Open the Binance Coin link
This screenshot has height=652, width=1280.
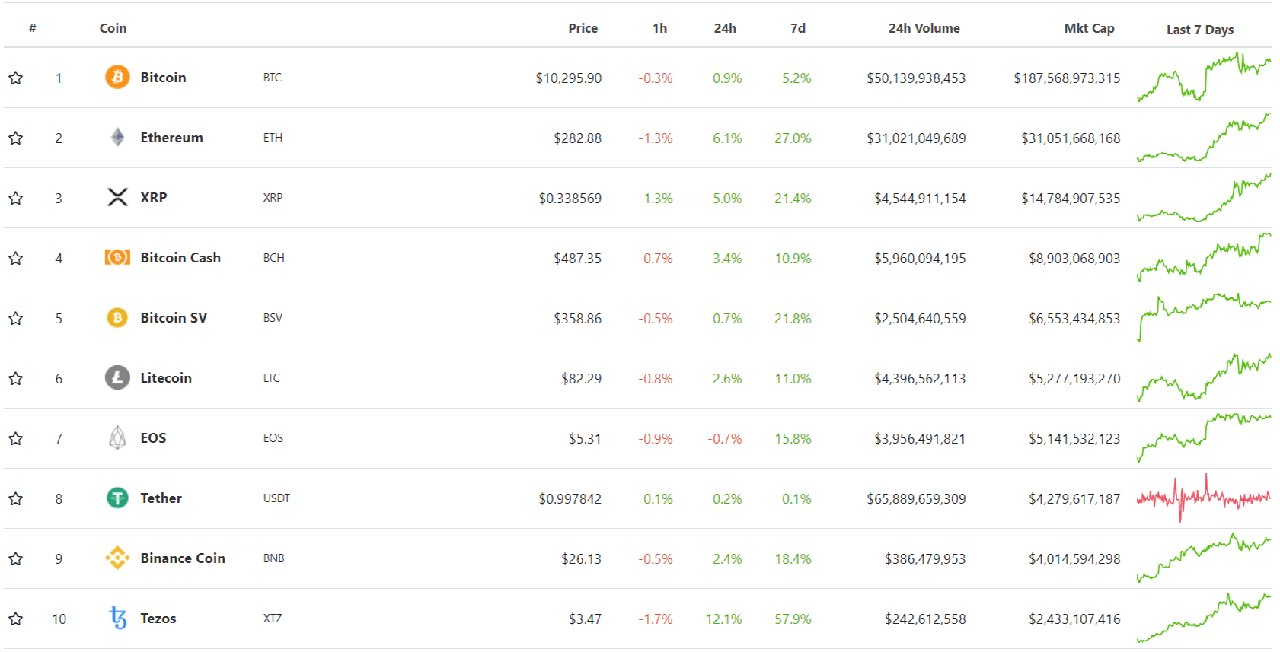pos(183,558)
